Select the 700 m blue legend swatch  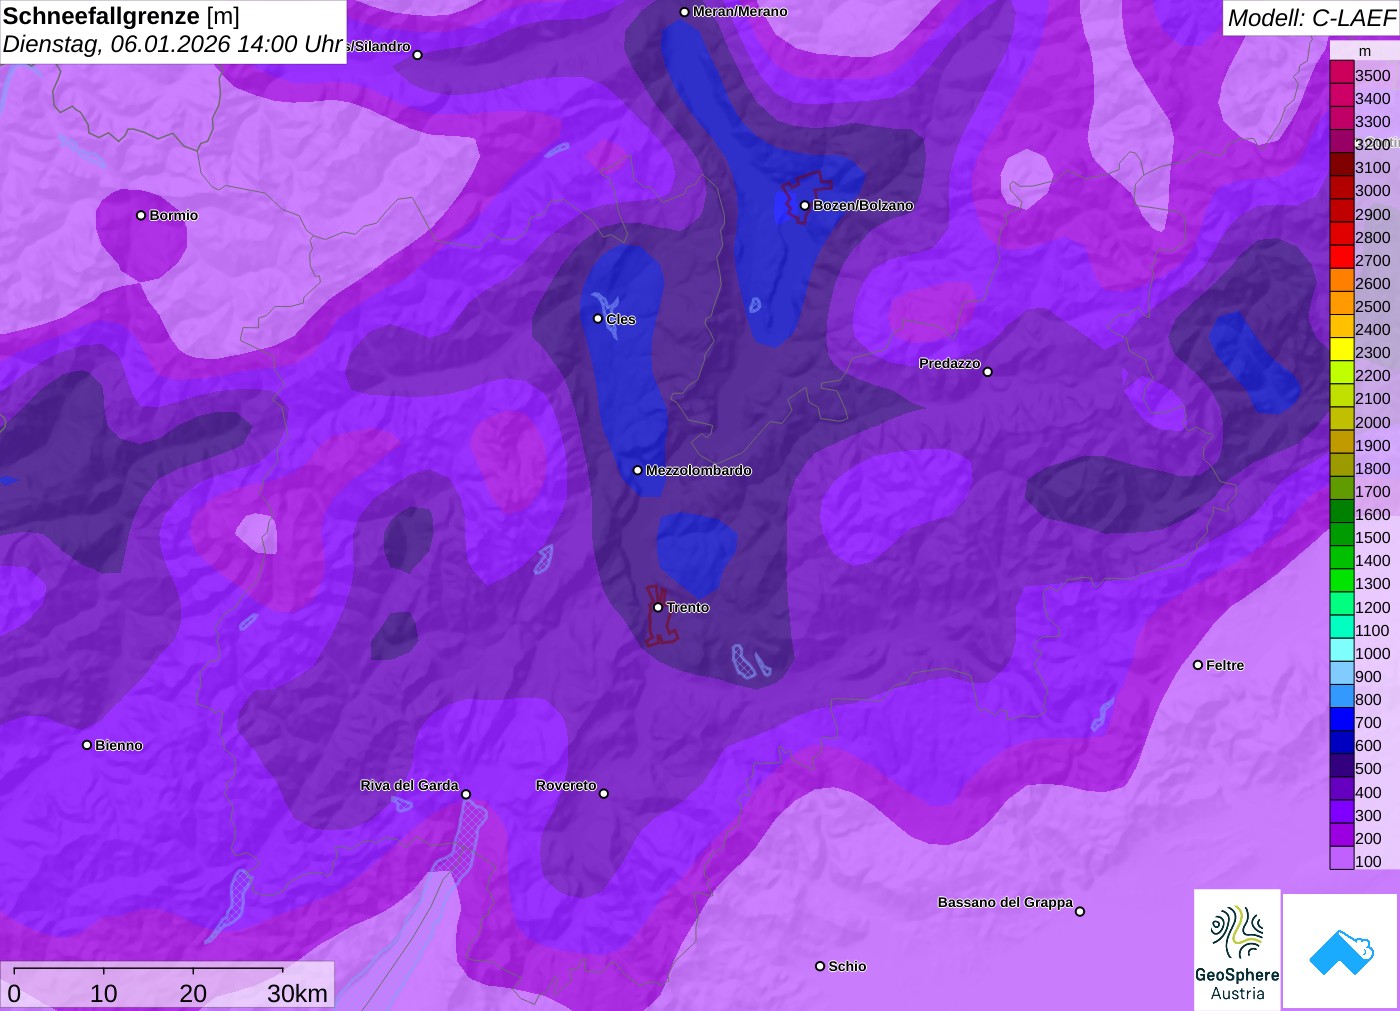click(x=1342, y=720)
